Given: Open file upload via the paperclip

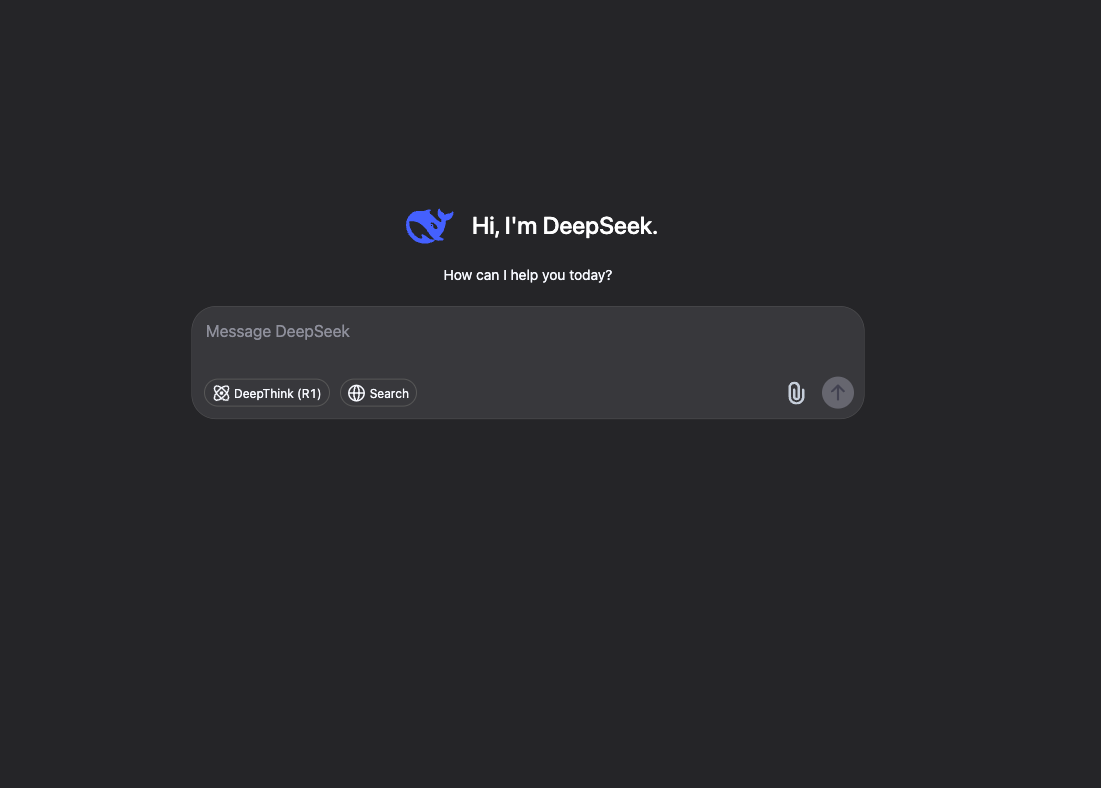Looking at the screenshot, I should pyautogui.click(x=796, y=393).
